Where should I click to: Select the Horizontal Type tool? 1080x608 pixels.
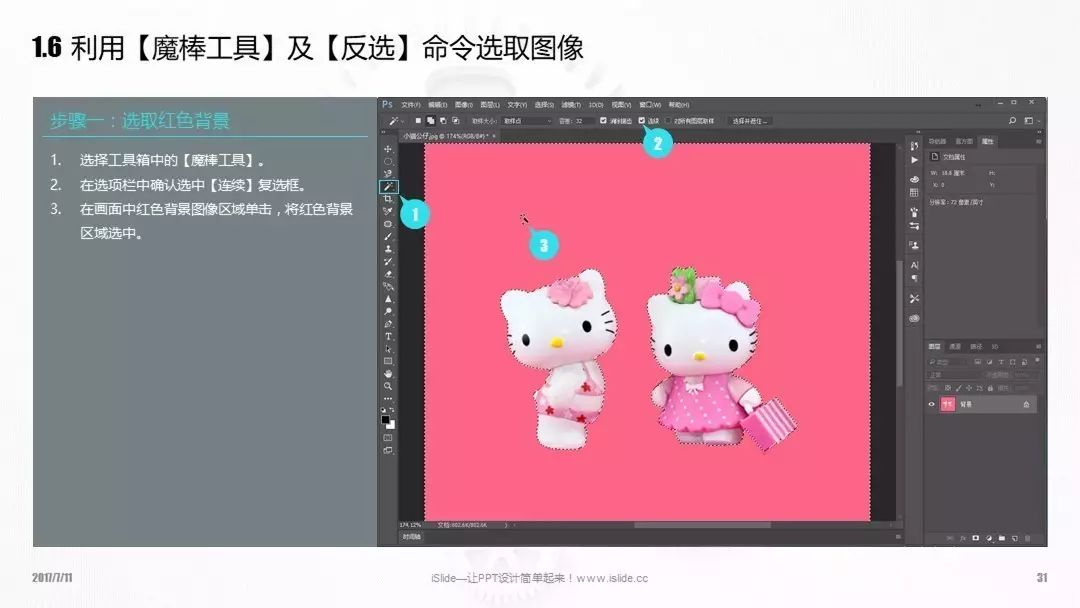point(388,336)
